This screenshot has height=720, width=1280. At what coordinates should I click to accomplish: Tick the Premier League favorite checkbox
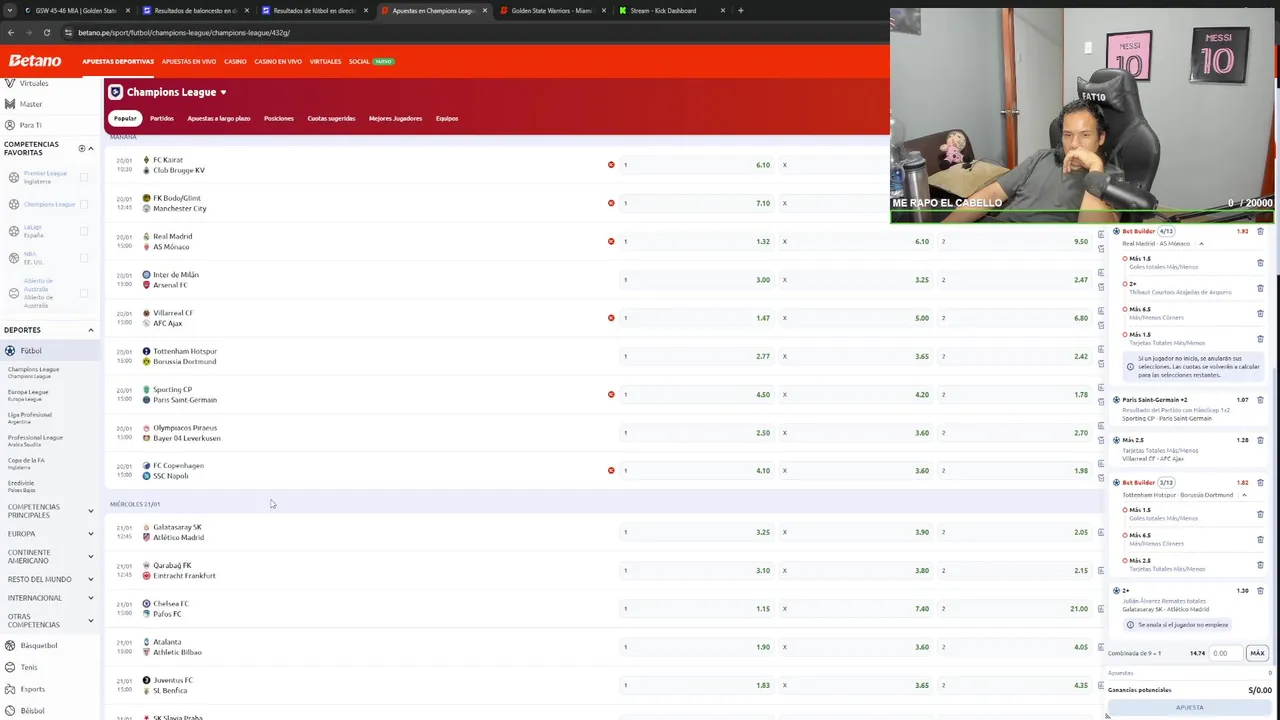[x=84, y=177]
